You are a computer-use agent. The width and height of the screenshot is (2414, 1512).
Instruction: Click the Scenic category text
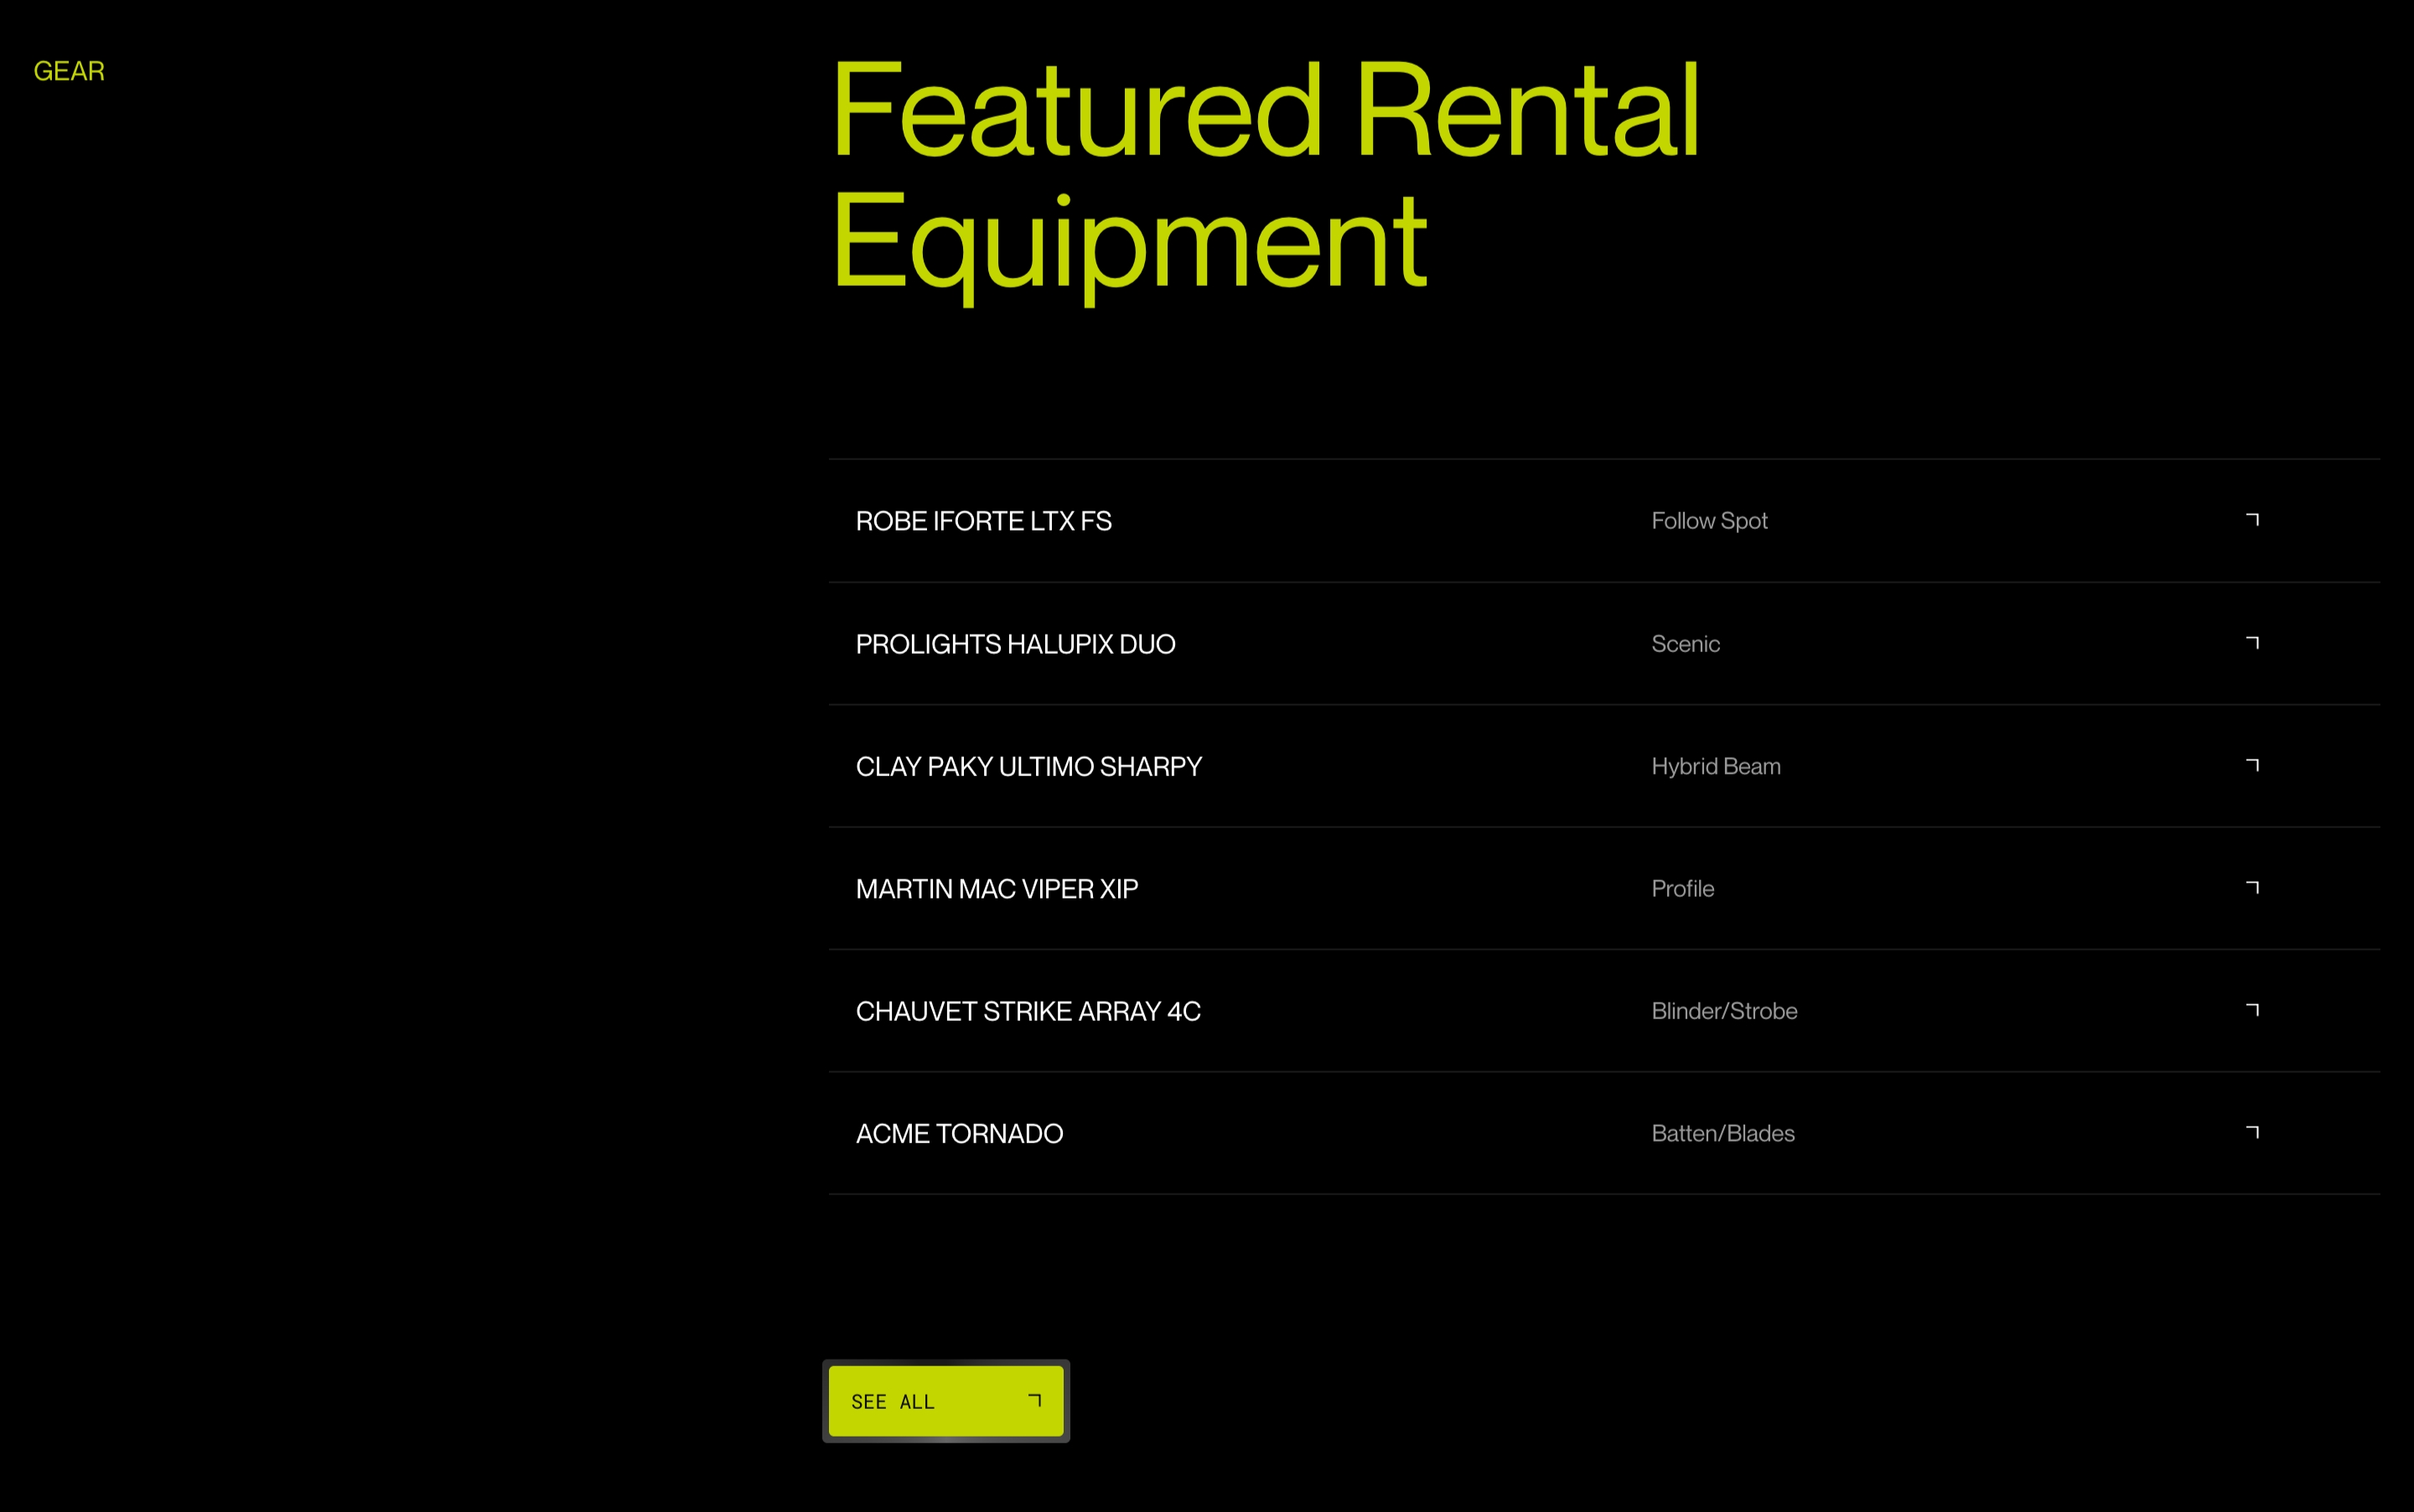tap(1685, 644)
